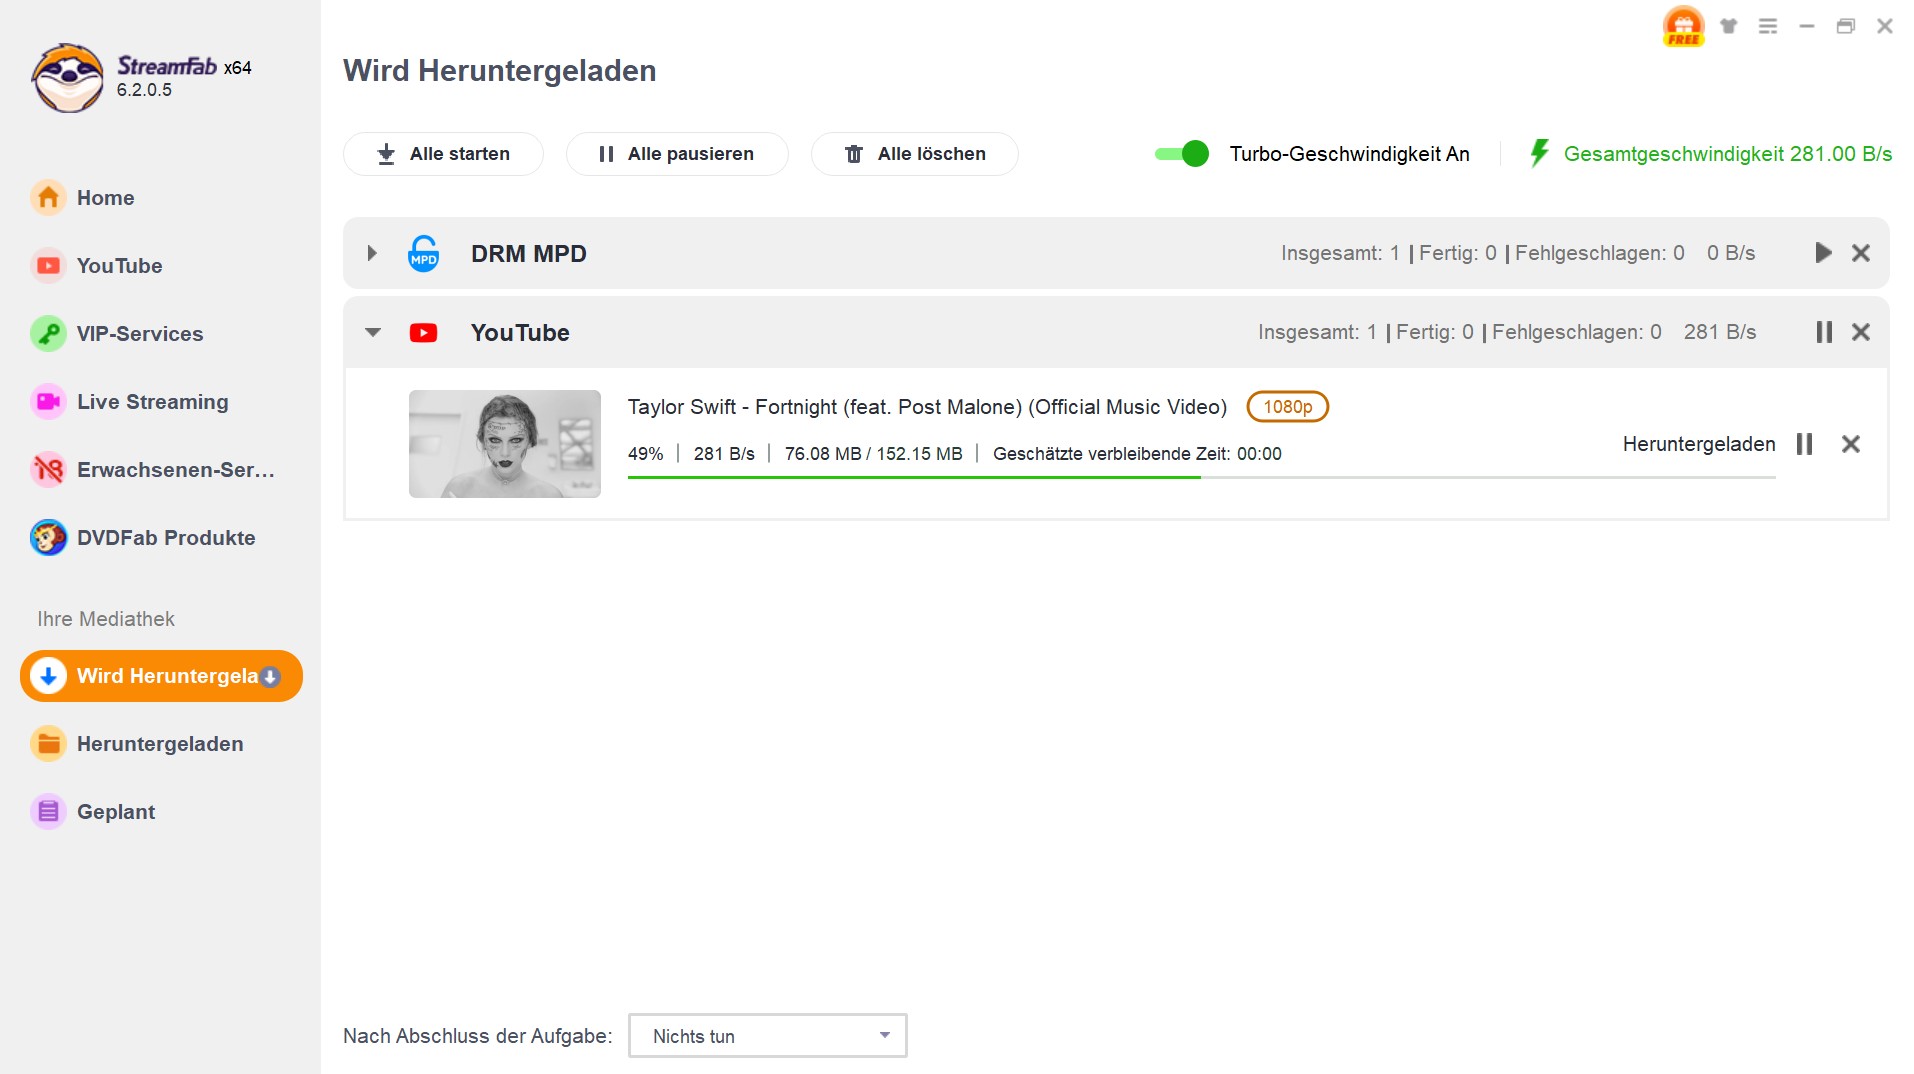Click the 76.08 MB / 152.15 MB size text
The height and width of the screenshot is (1074, 1914).
[873, 454]
